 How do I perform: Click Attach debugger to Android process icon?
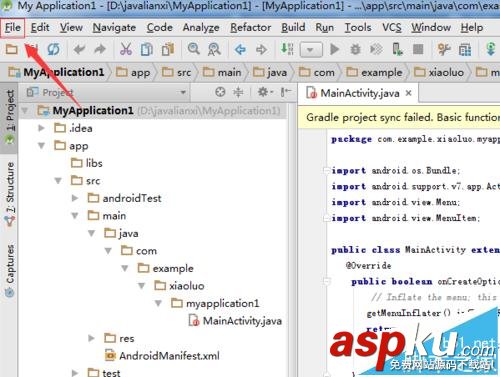pyautogui.click(x=397, y=50)
